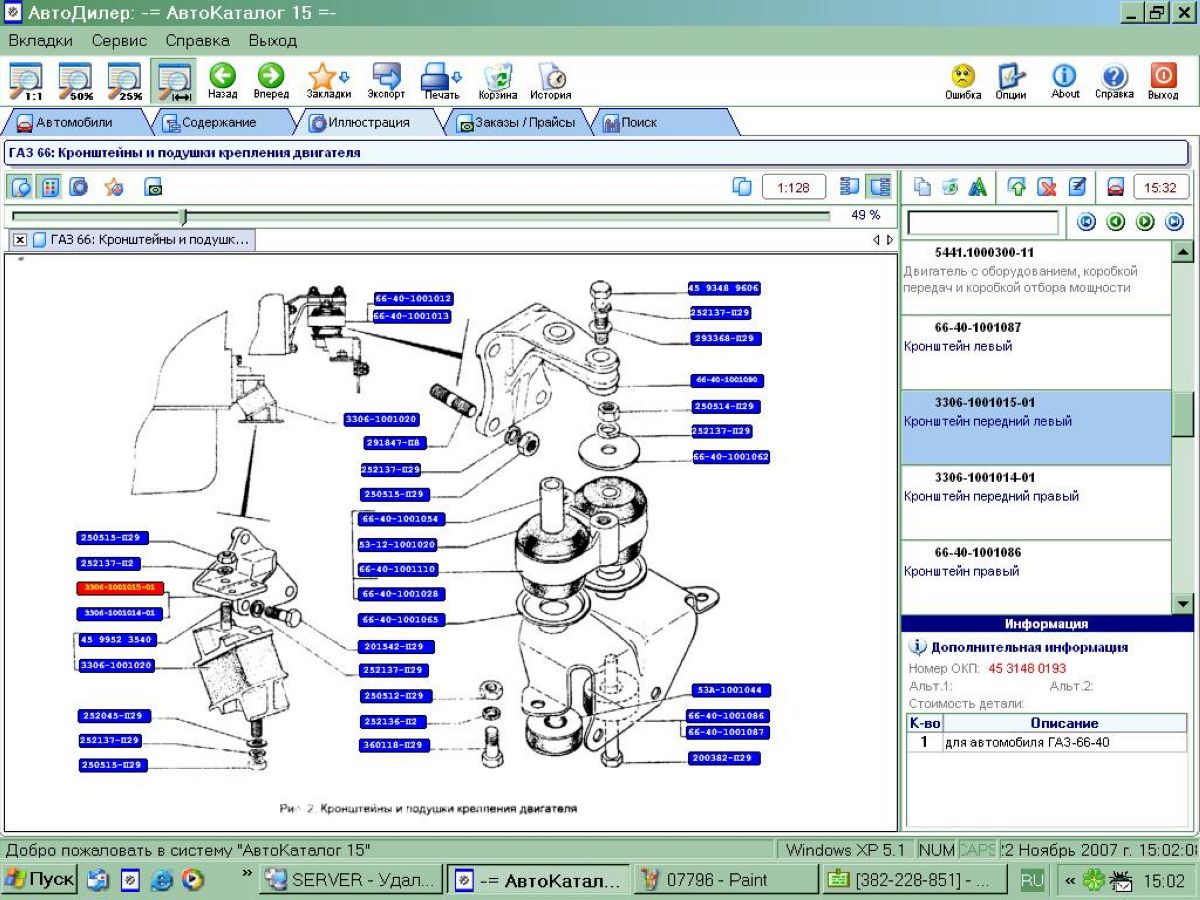
Task: Click the Закладки dropdown arrow
Action: [x=345, y=76]
